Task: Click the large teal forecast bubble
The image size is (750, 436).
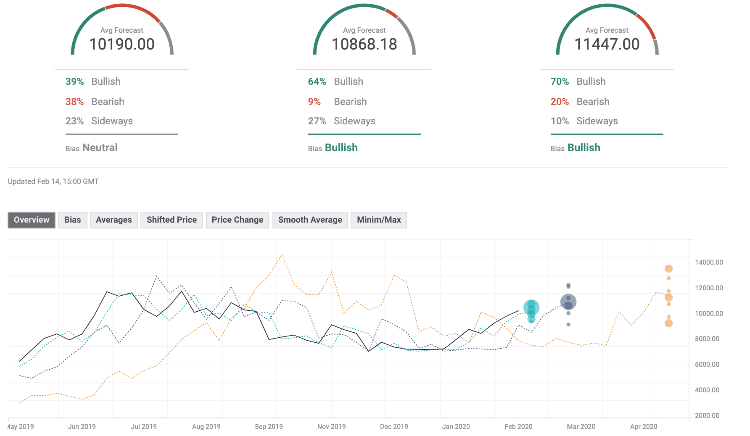Action: coord(532,308)
